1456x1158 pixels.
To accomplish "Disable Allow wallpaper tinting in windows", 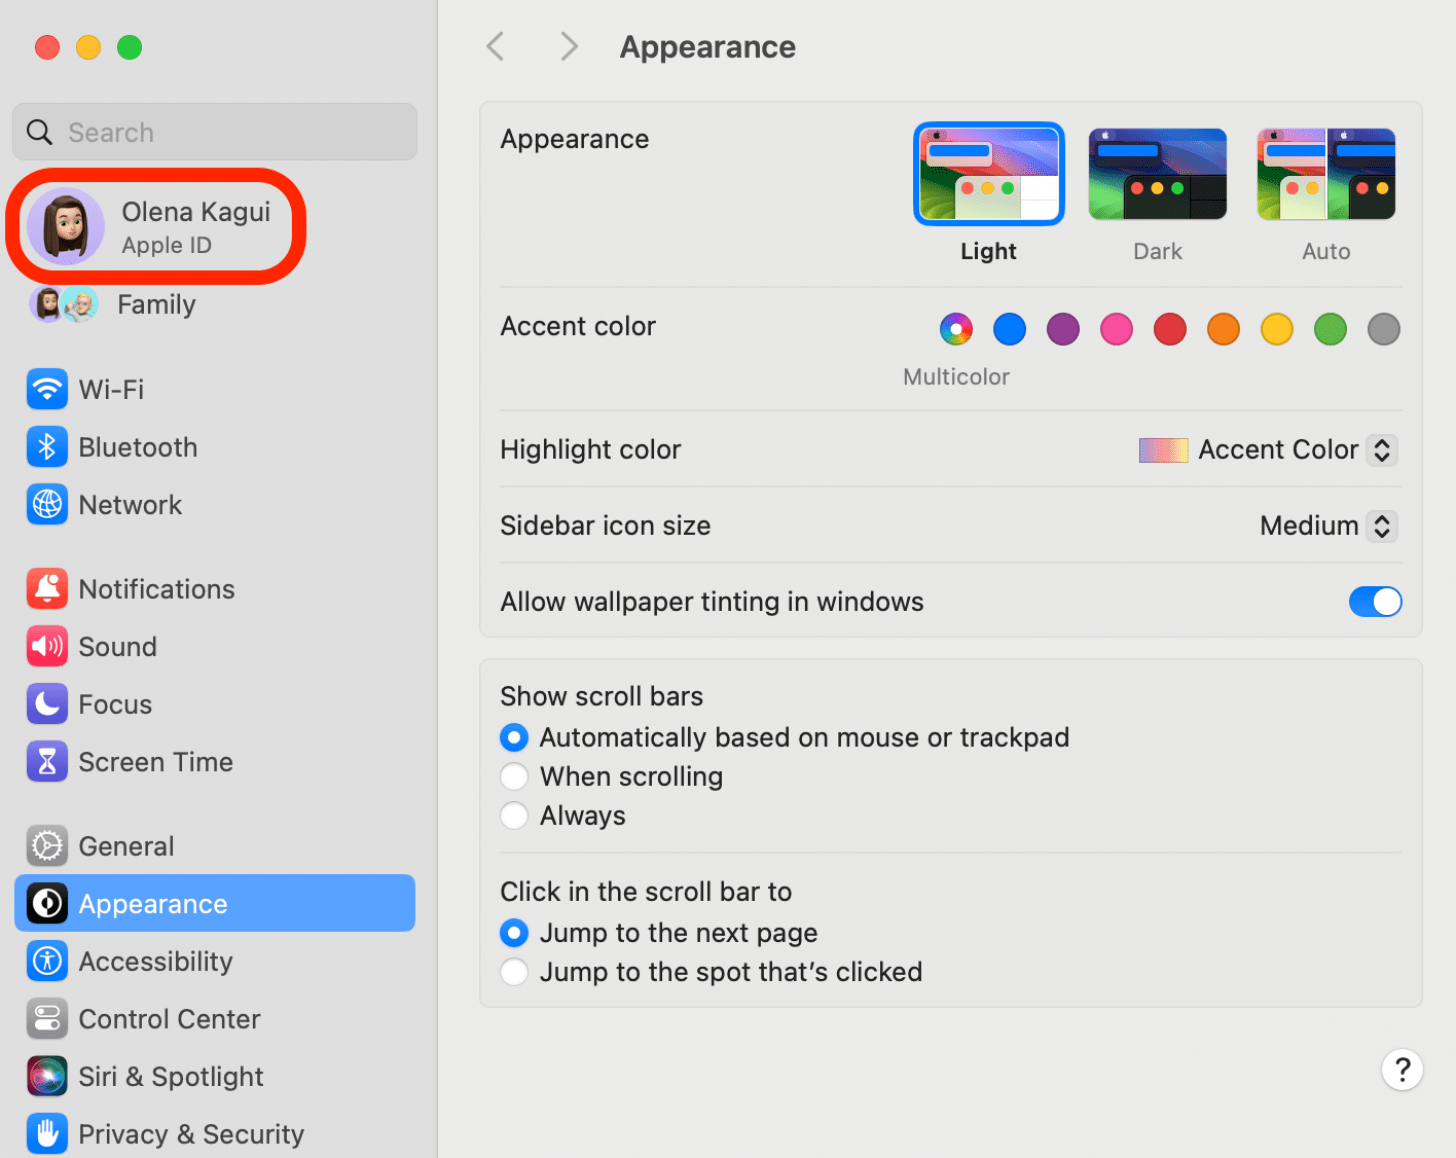I will (1374, 602).
